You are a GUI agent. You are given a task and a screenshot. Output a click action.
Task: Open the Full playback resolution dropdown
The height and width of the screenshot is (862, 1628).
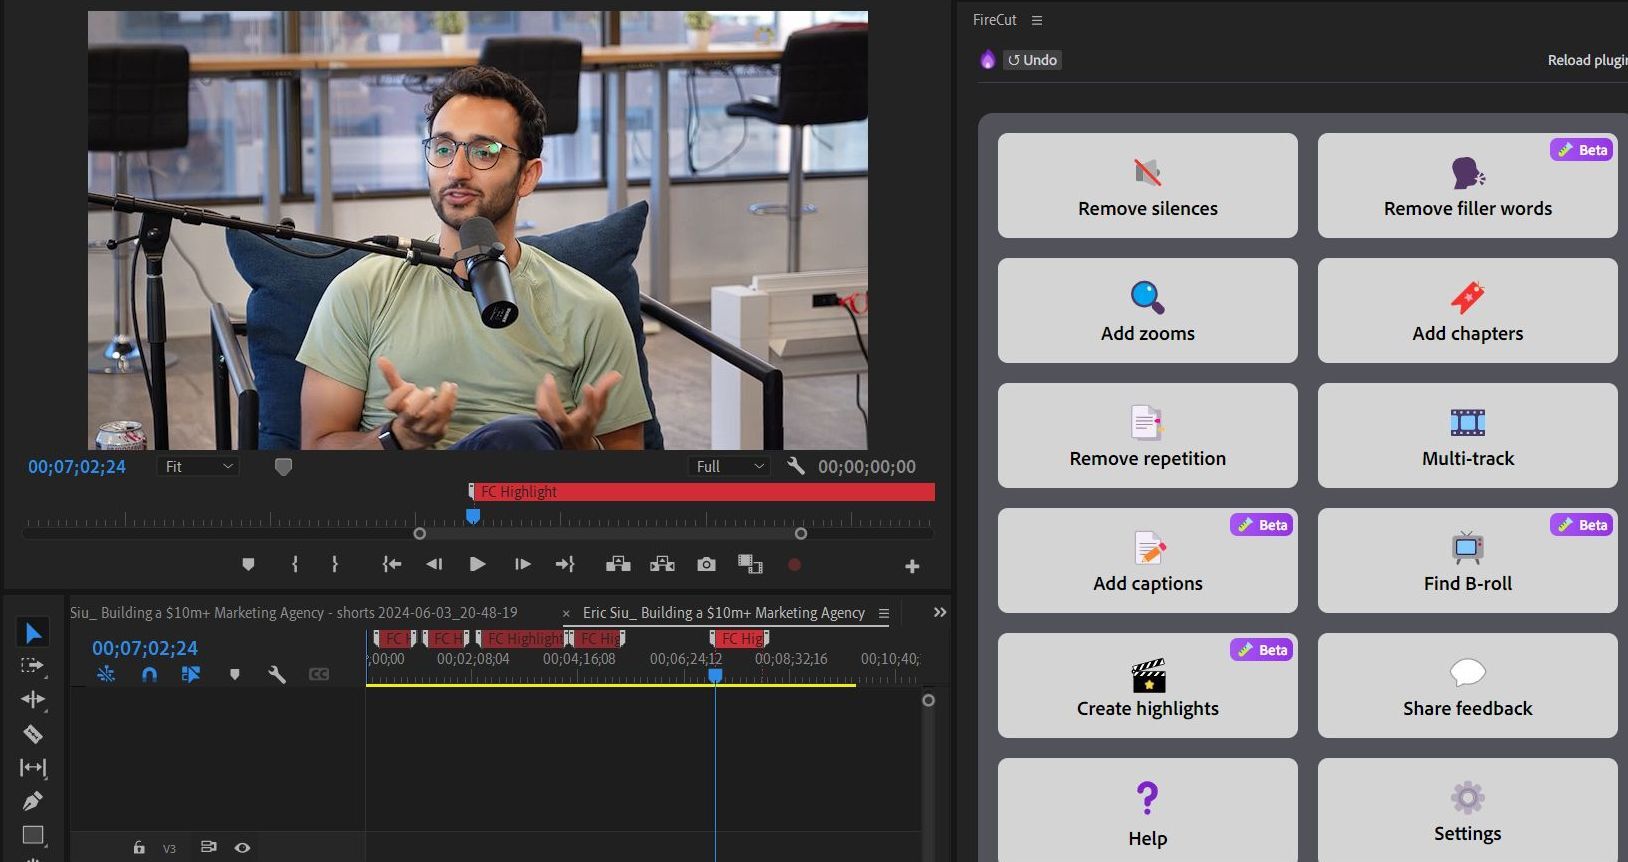729,467
